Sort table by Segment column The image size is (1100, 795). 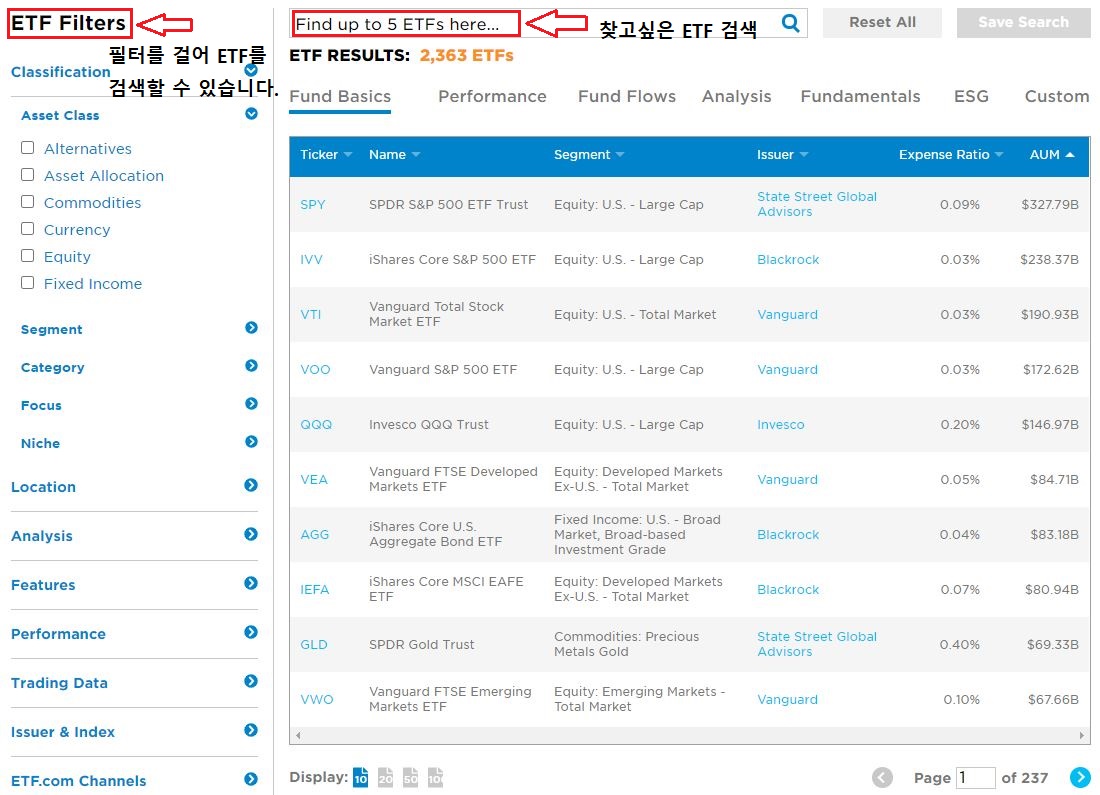point(589,154)
